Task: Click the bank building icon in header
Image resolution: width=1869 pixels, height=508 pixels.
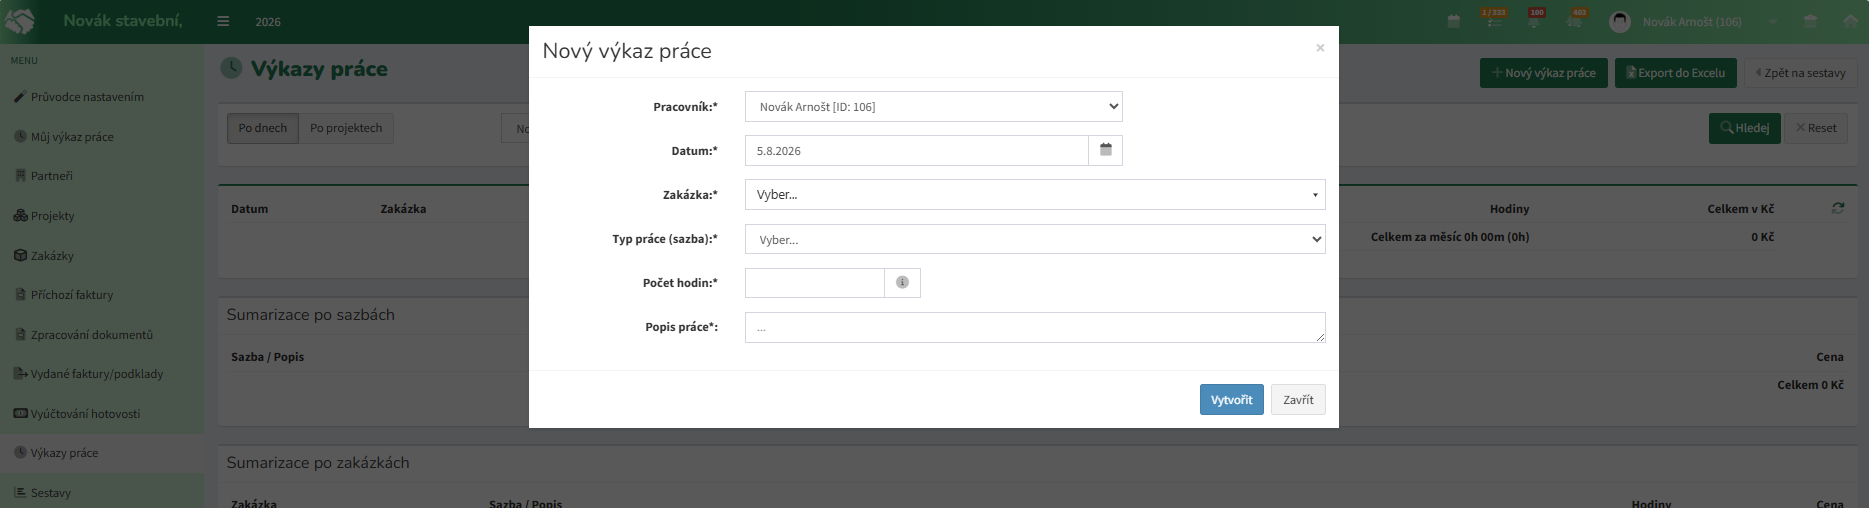Action: 1810,22
